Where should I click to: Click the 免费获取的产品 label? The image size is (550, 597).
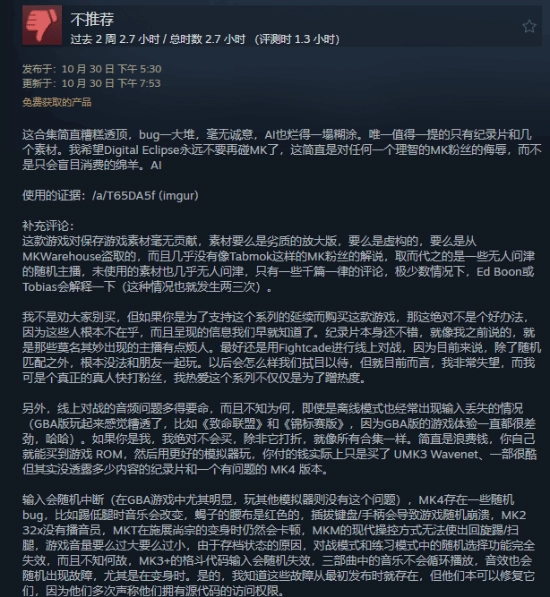(57, 102)
